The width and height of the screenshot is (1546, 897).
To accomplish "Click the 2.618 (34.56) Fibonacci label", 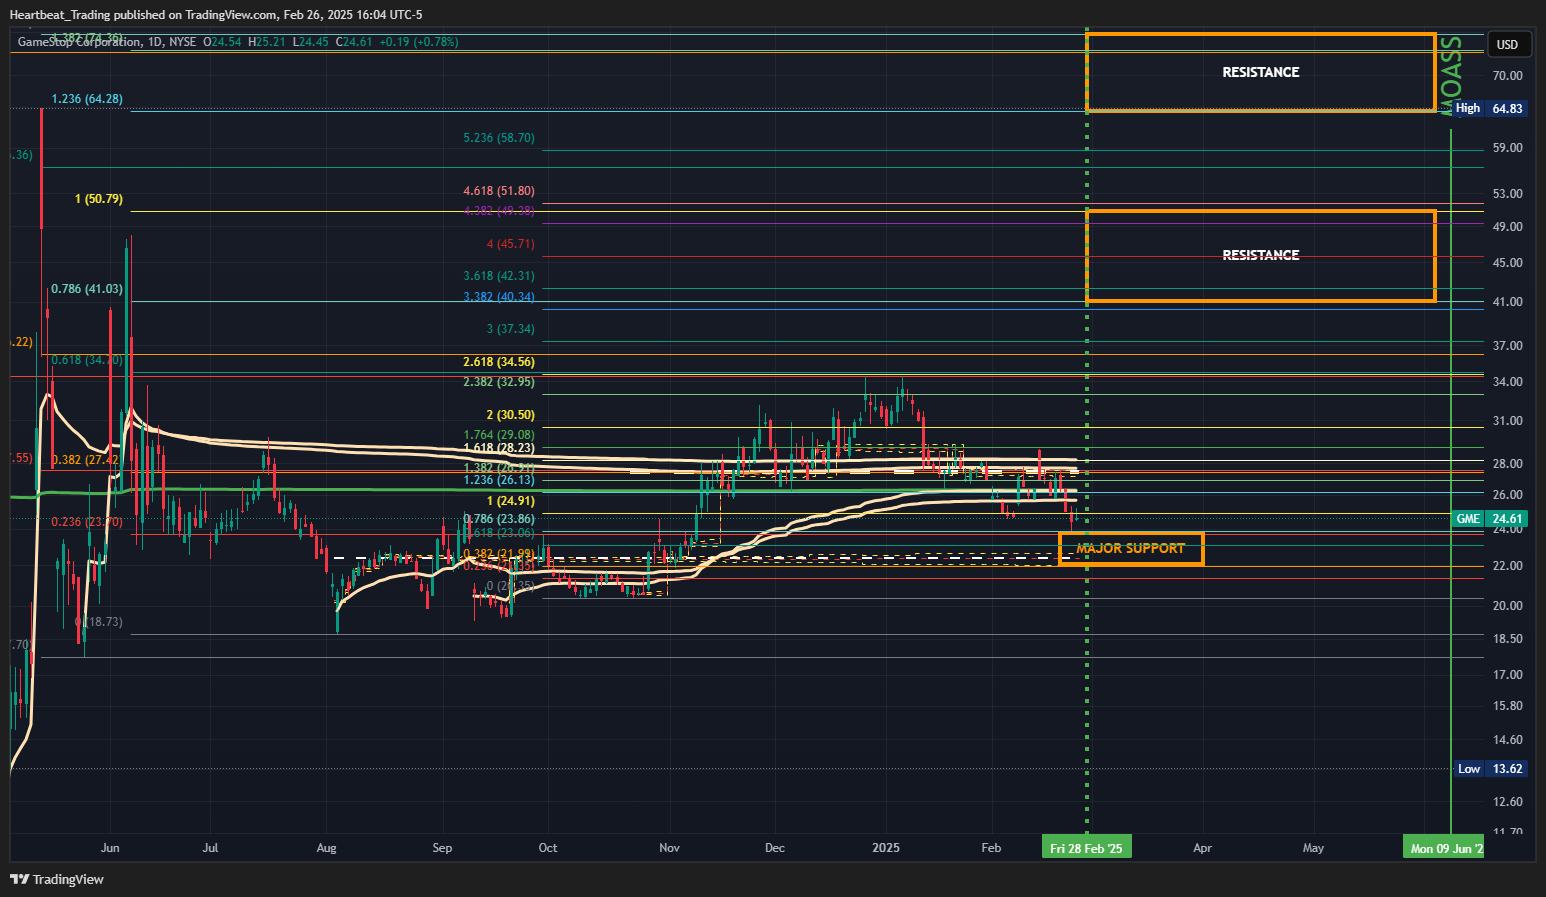I will (499, 362).
